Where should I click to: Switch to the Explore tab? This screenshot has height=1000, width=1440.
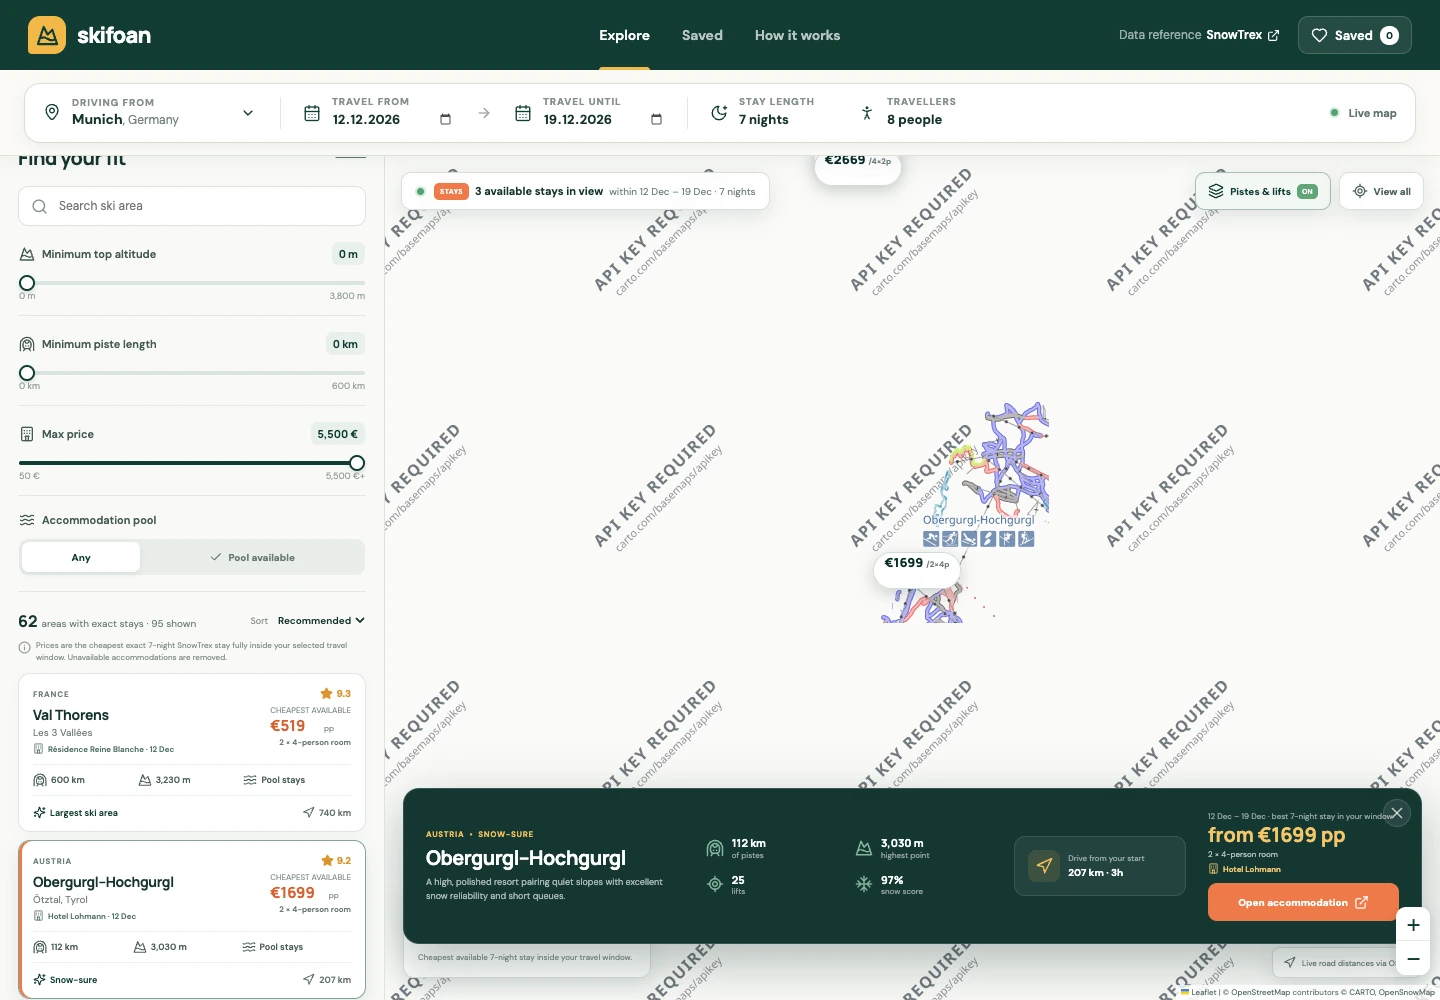624,35
